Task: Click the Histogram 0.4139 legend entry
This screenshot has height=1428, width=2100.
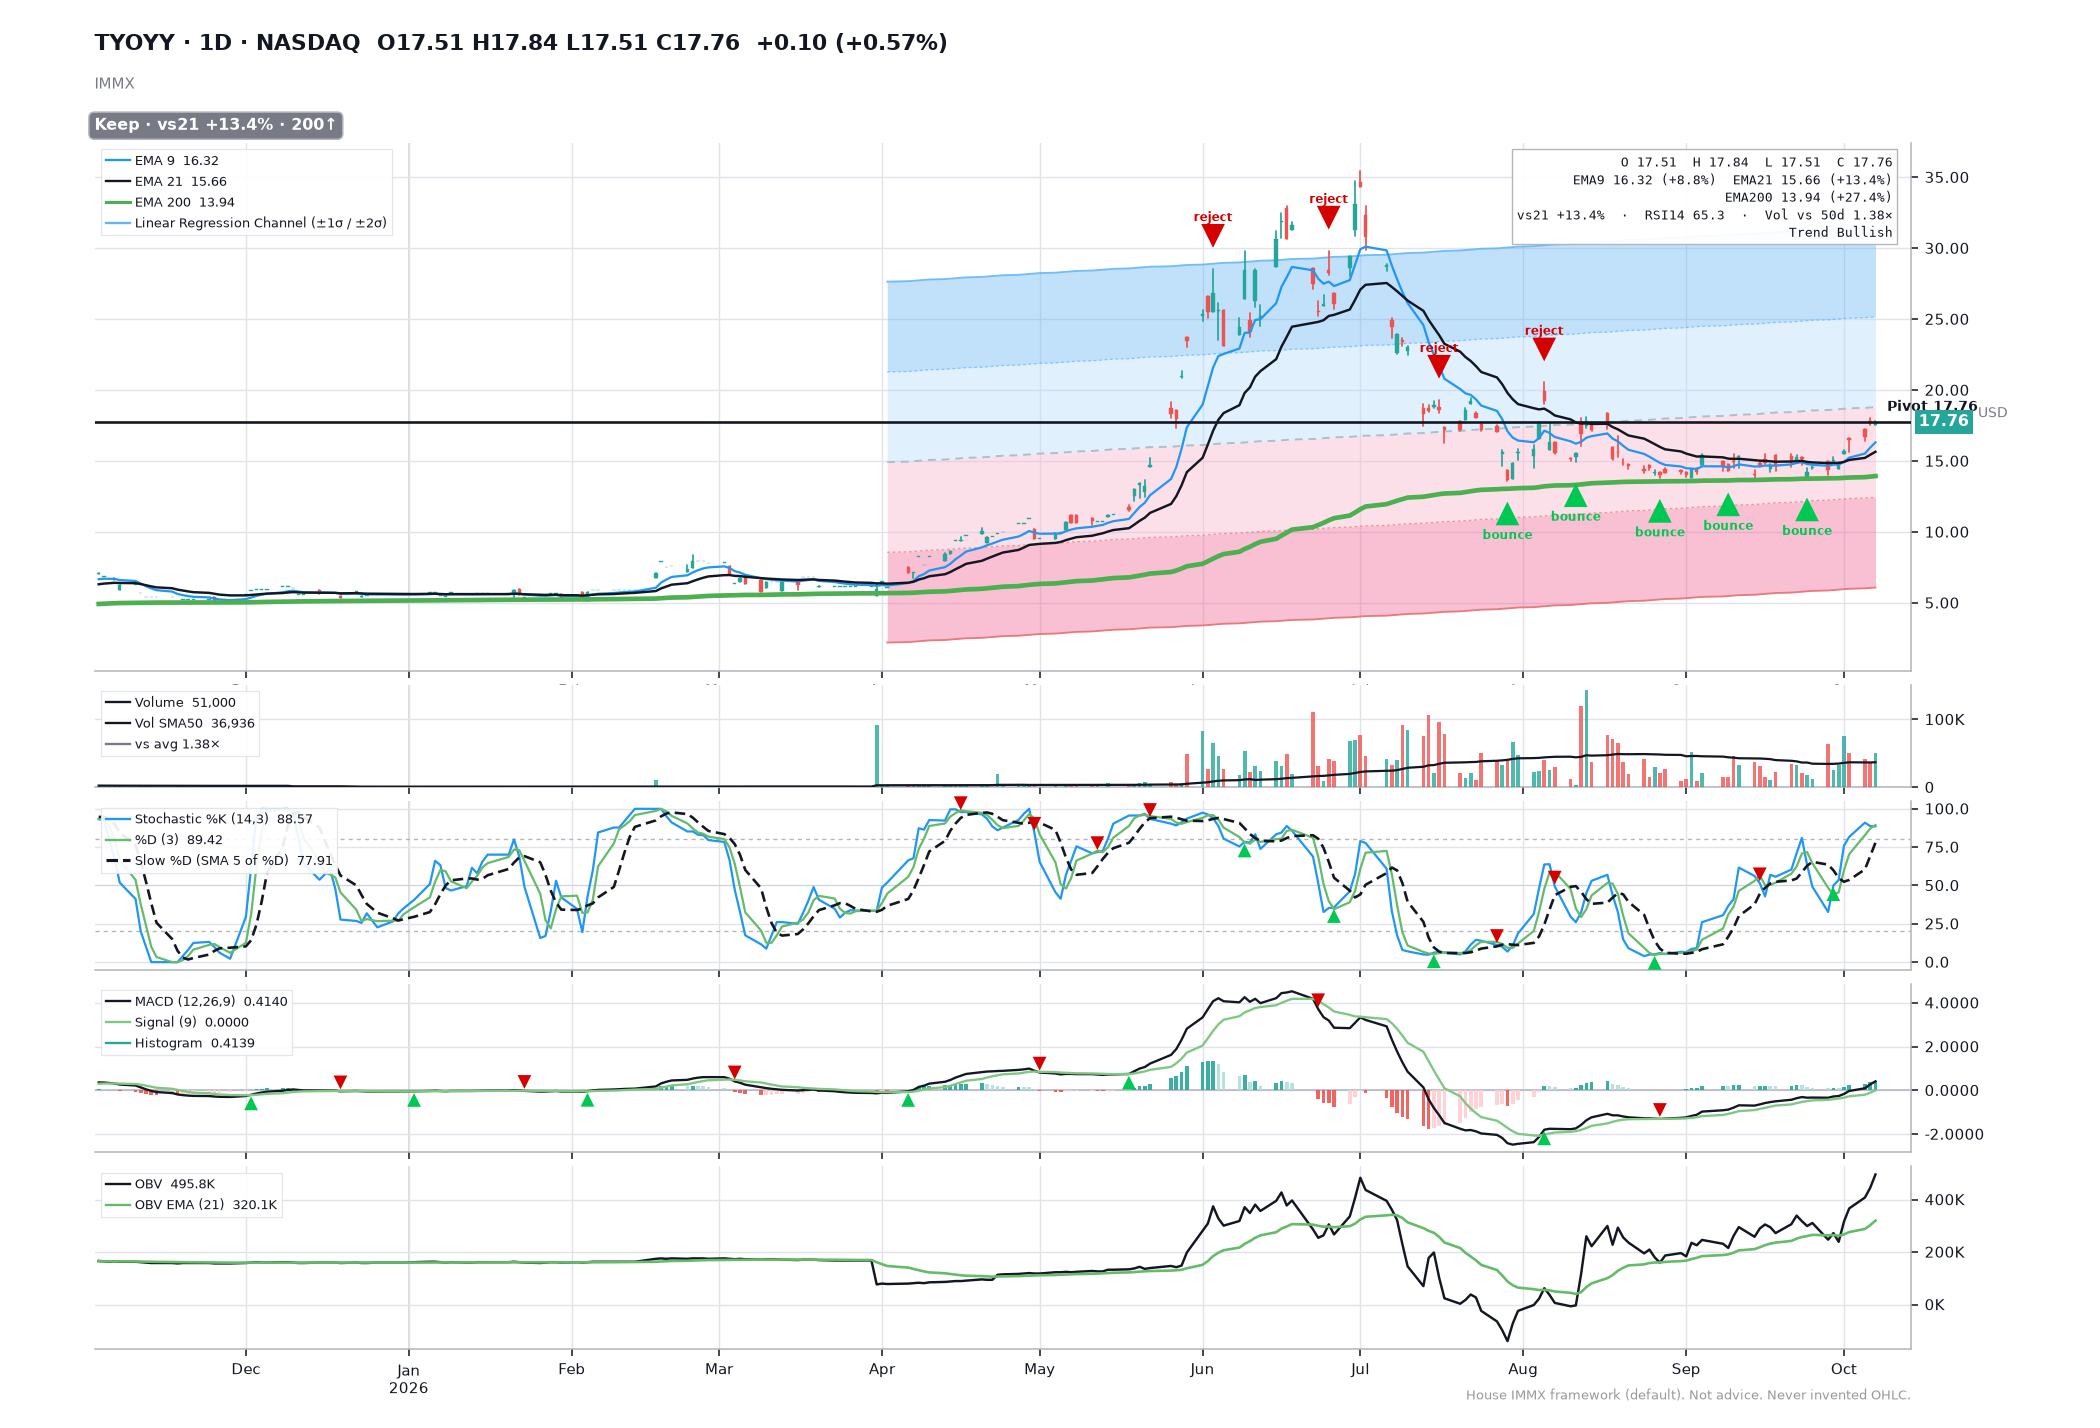Action: click(179, 1044)
